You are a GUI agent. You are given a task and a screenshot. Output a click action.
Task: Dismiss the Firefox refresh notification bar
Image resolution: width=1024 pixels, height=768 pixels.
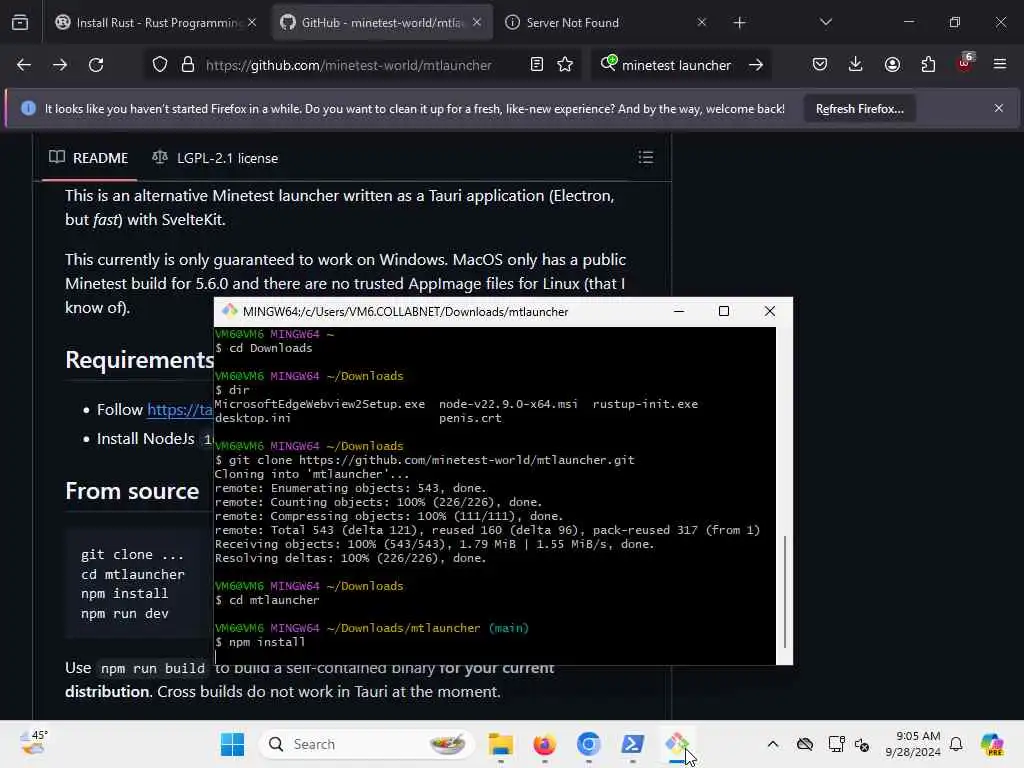pyautogui.click(x=999, y=108)
